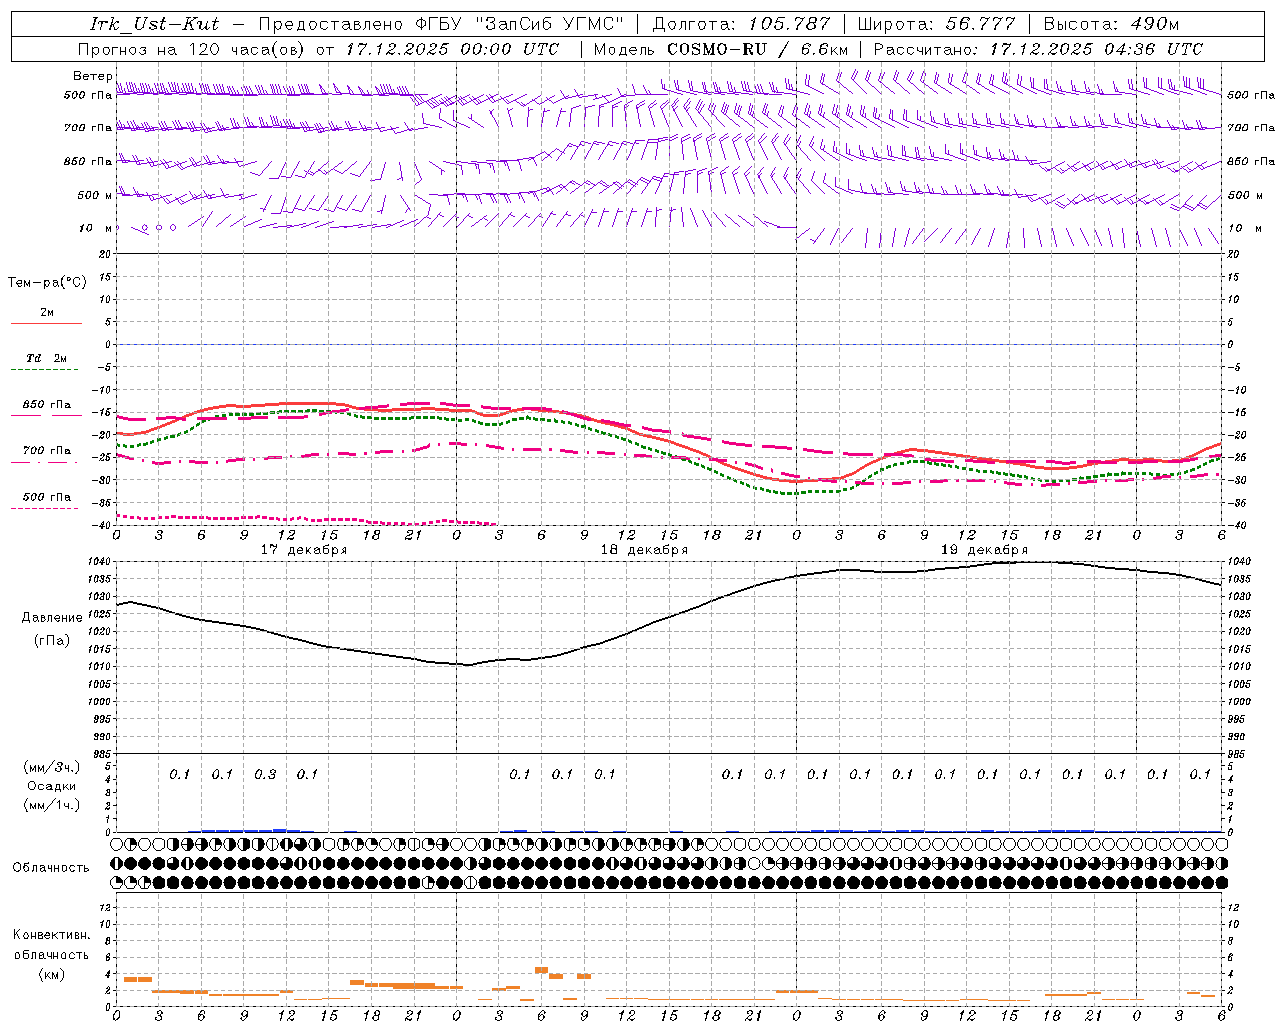Click the "Облачность" cloud cover row label
This screenshot has width=1280, height=1024.
click(x=51, y=868)
